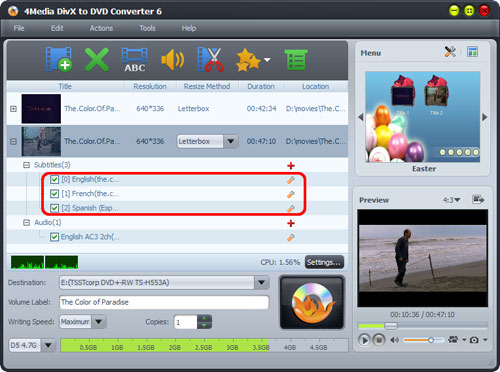Screen dimensions: 500x372
Task: Edit the French subtitle with the pencil icon
Action: tap(291, 194)
